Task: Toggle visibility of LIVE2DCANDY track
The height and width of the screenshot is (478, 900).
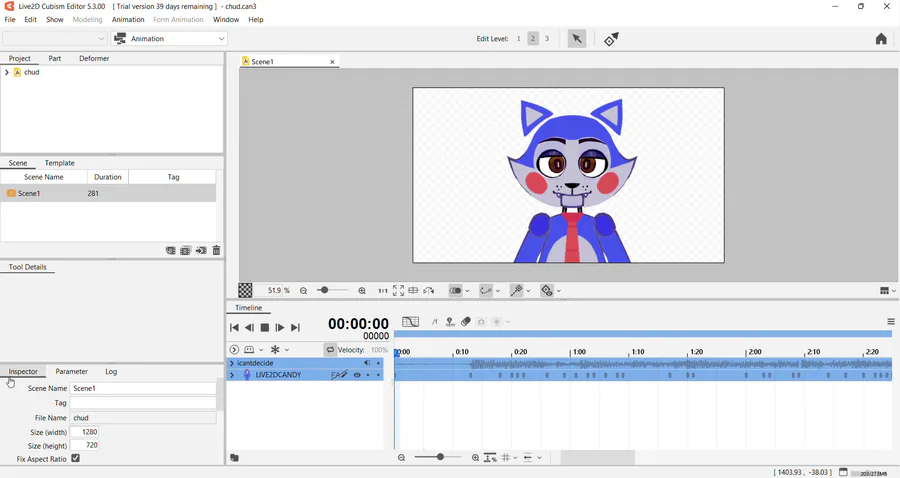Action: [357, 375]
